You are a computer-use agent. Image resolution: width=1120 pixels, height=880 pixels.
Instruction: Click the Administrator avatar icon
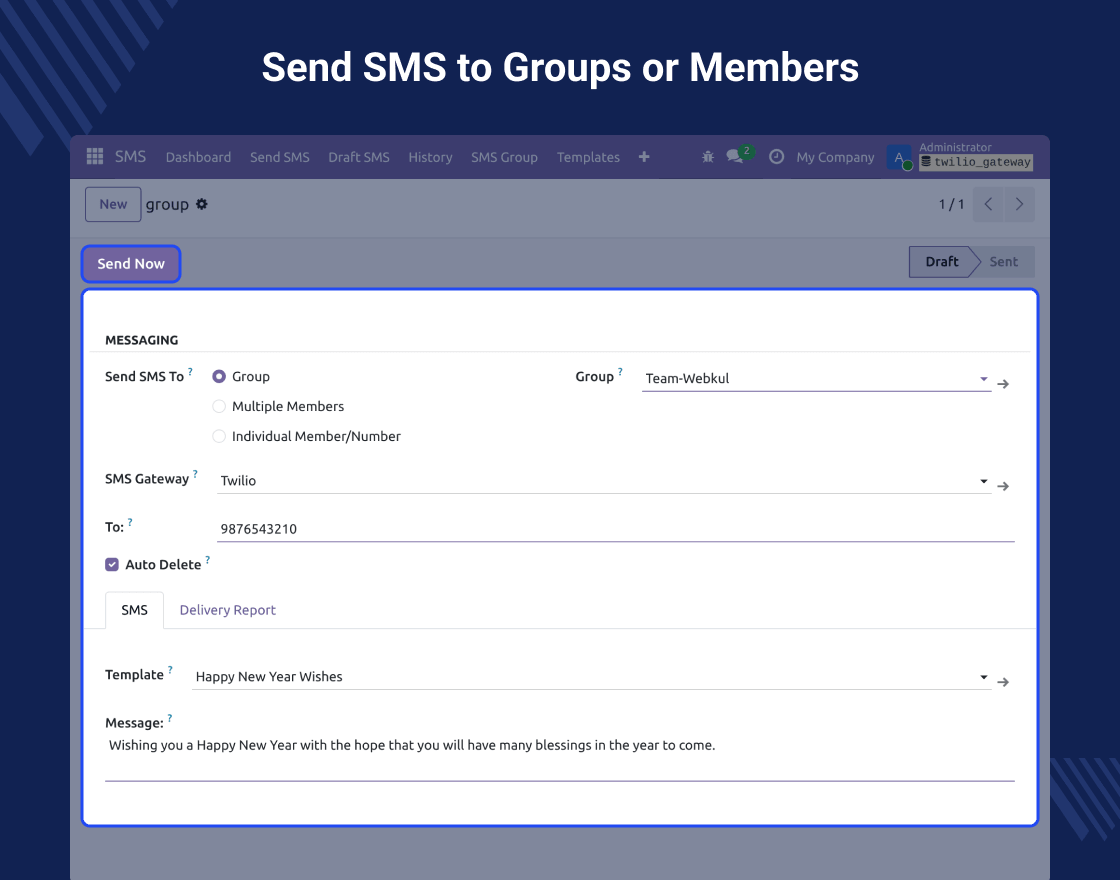(x=899, y=157)
